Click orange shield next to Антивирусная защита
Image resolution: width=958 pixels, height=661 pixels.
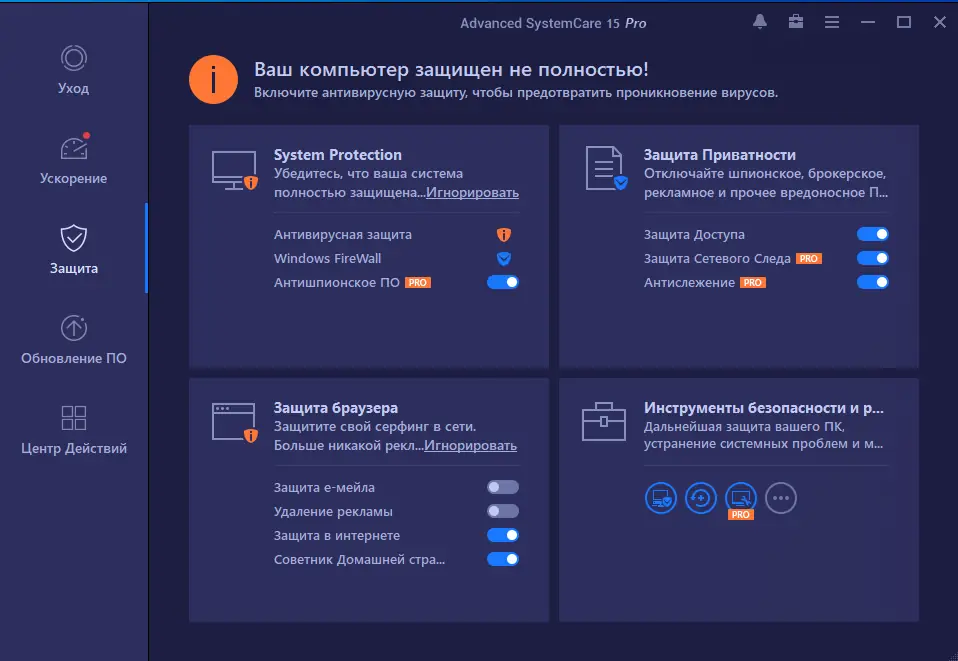click(x=503, y=235)
